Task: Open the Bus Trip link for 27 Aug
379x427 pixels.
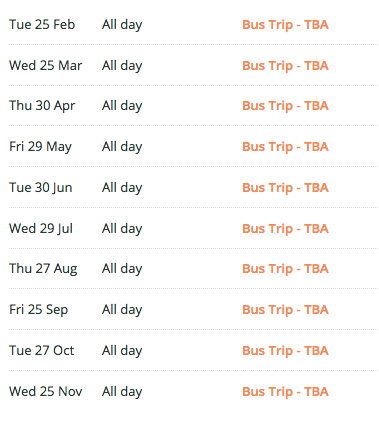Action: [x=285, y=269]
